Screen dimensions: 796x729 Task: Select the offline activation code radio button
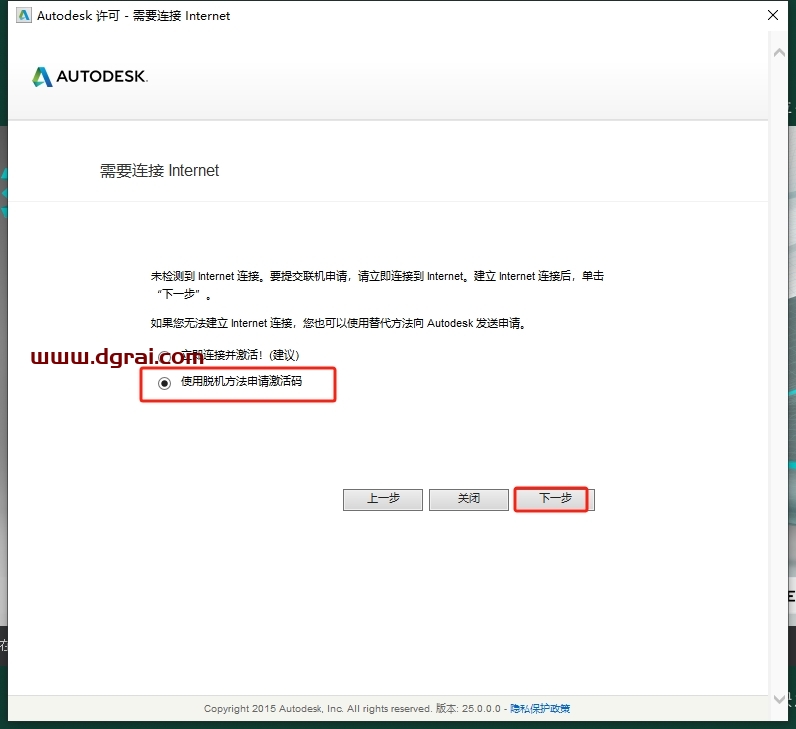(164, 383)
